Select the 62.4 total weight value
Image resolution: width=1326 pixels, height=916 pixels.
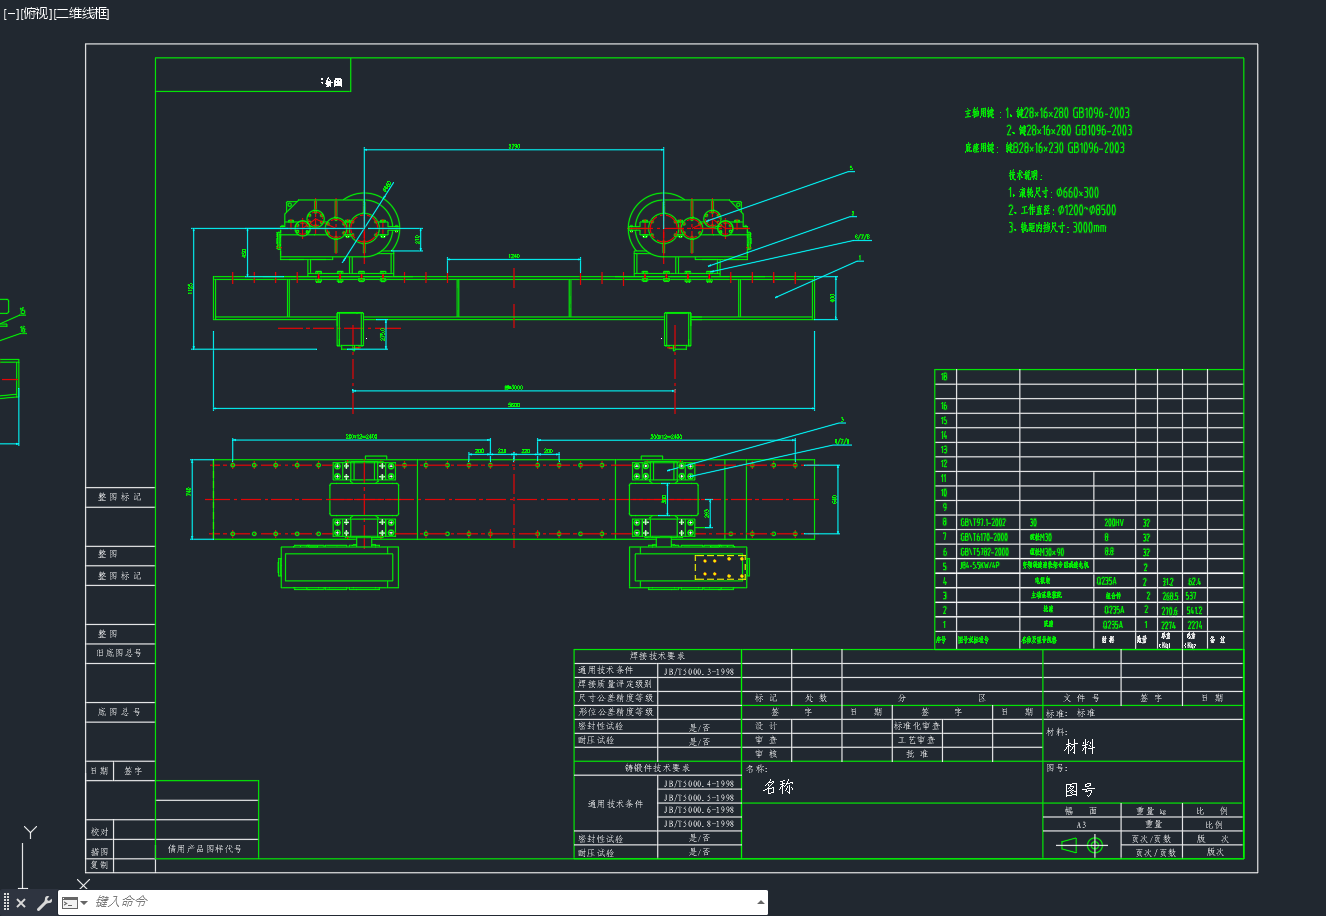pos(1194,581)
